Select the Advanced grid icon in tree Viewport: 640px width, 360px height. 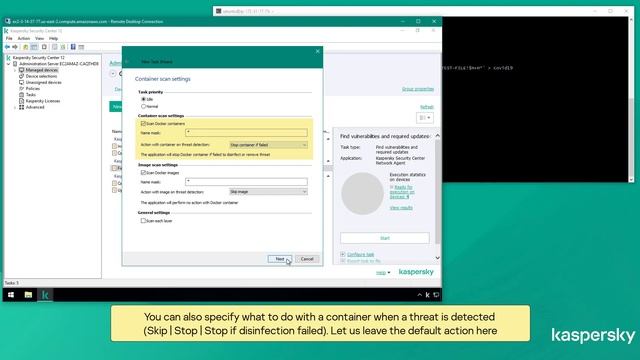coord(22,107)
